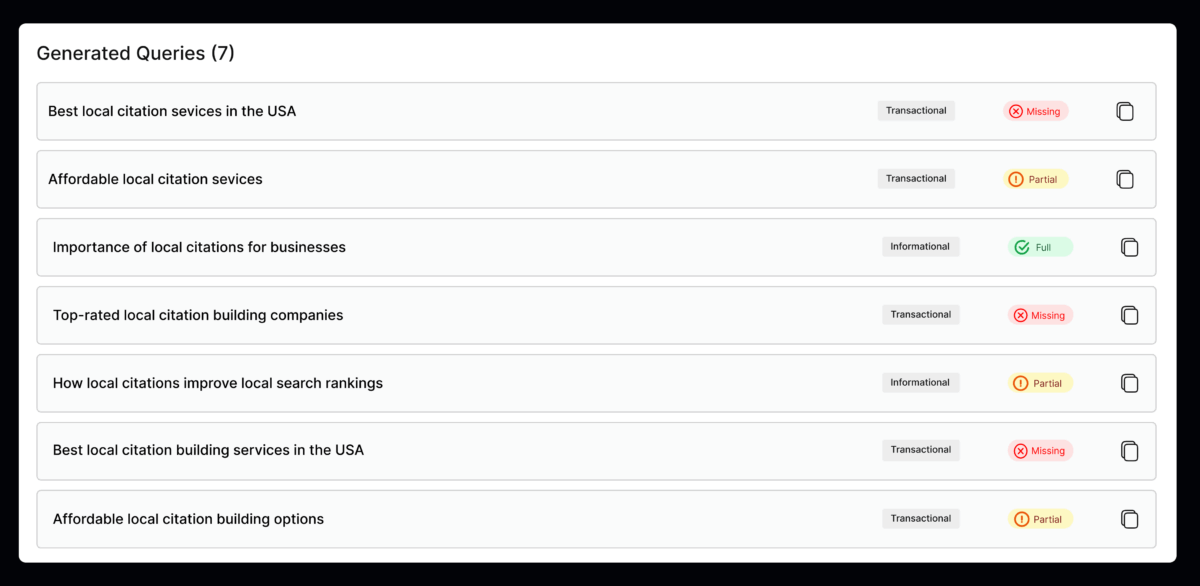Copy 'Importance of local citations for businesses' query

click(x=1129, y=247)
